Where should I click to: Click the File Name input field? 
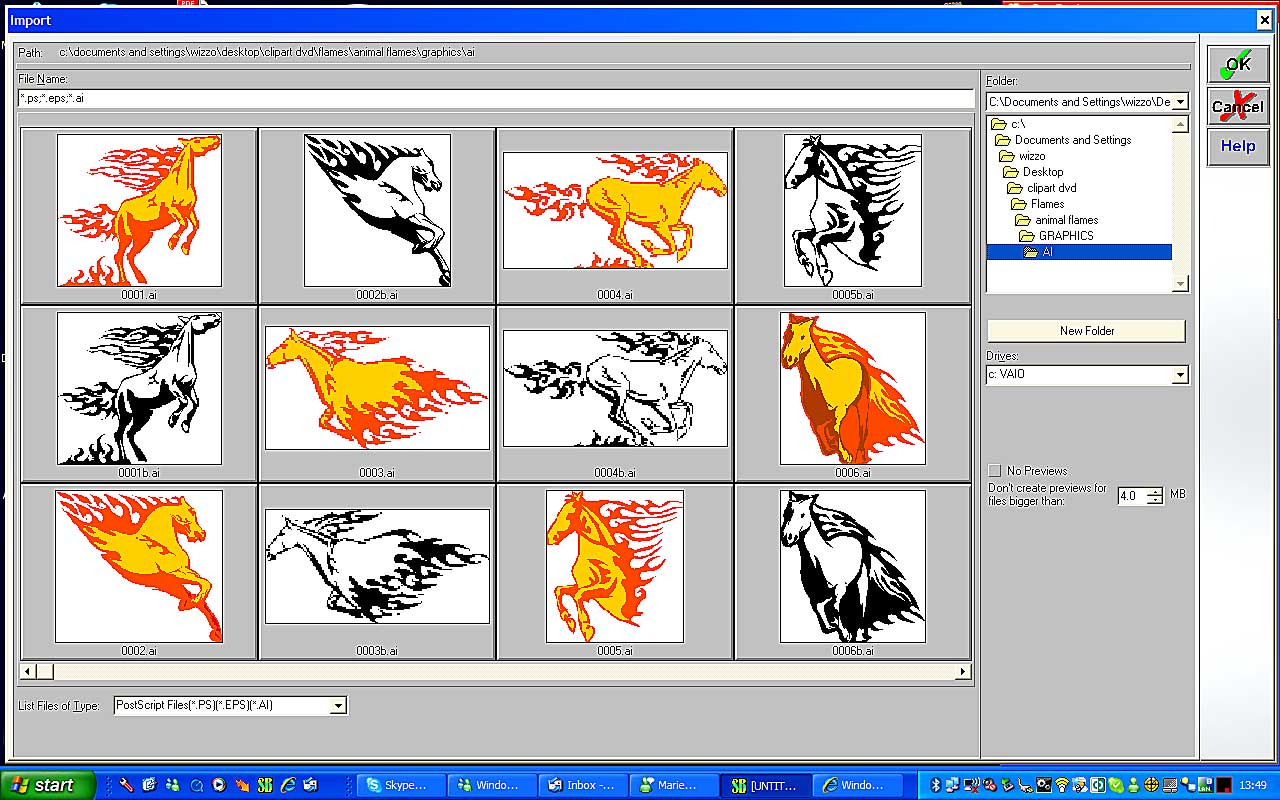tap(495, 98)
